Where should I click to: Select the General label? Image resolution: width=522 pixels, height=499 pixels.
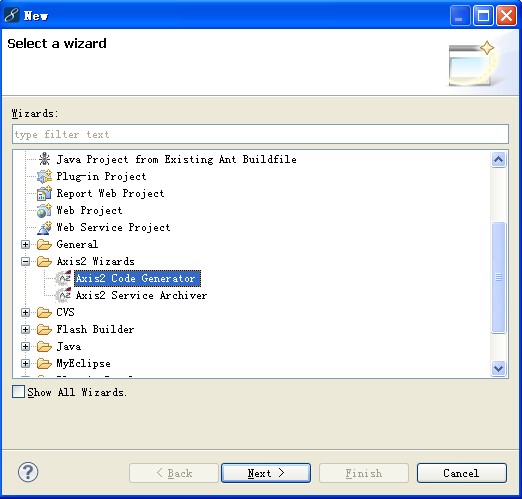[77, 244]
